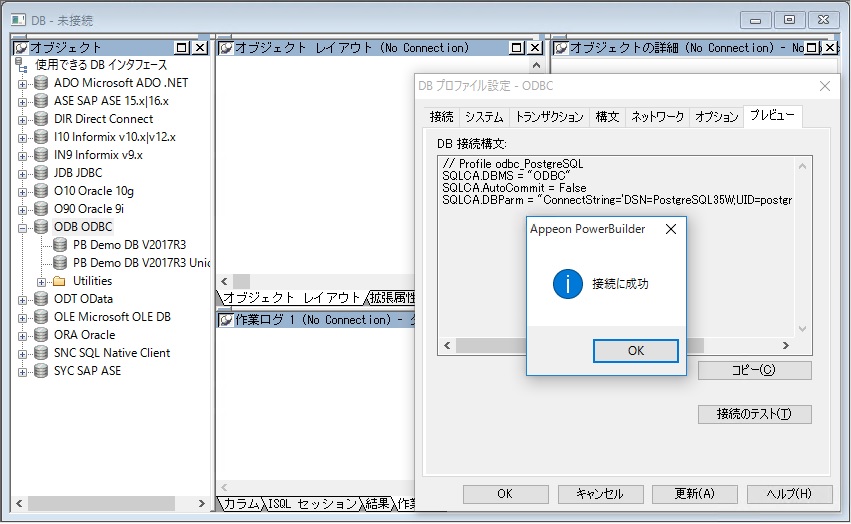
Task: Click the Utilities folder icon
Action: click(x=59, y=281)
